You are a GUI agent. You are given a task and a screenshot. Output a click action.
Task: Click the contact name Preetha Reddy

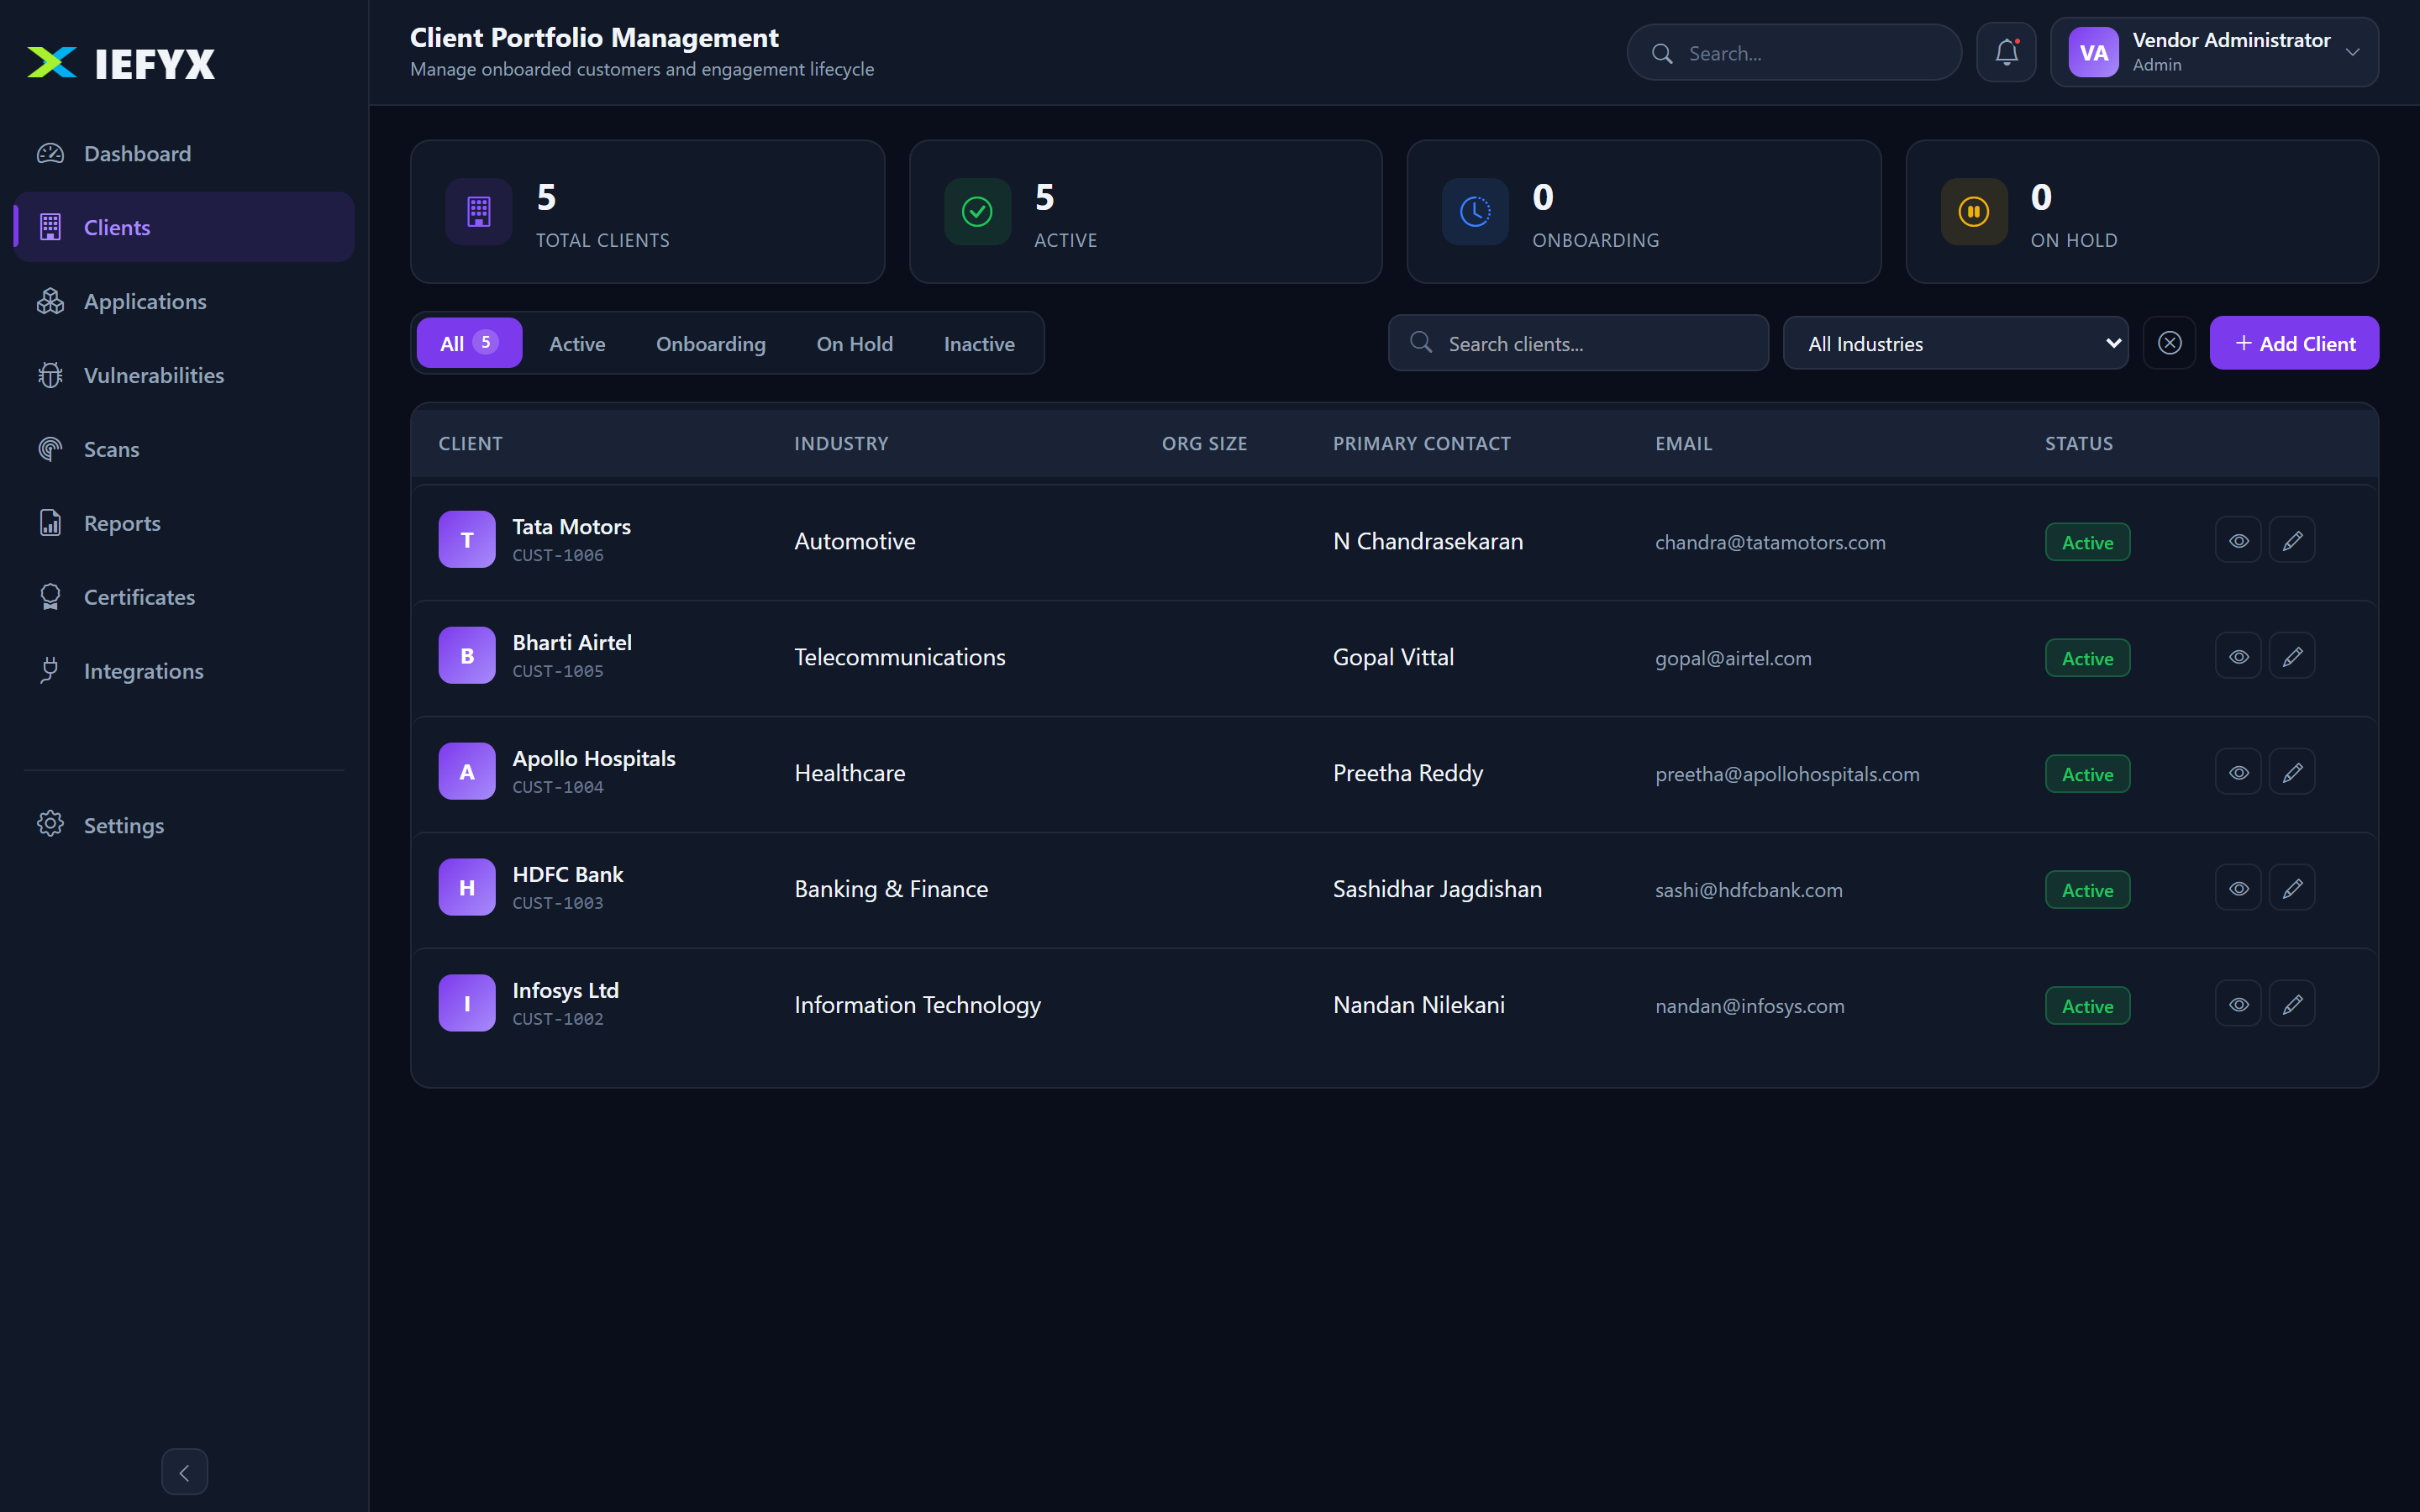click(1407, 773)
